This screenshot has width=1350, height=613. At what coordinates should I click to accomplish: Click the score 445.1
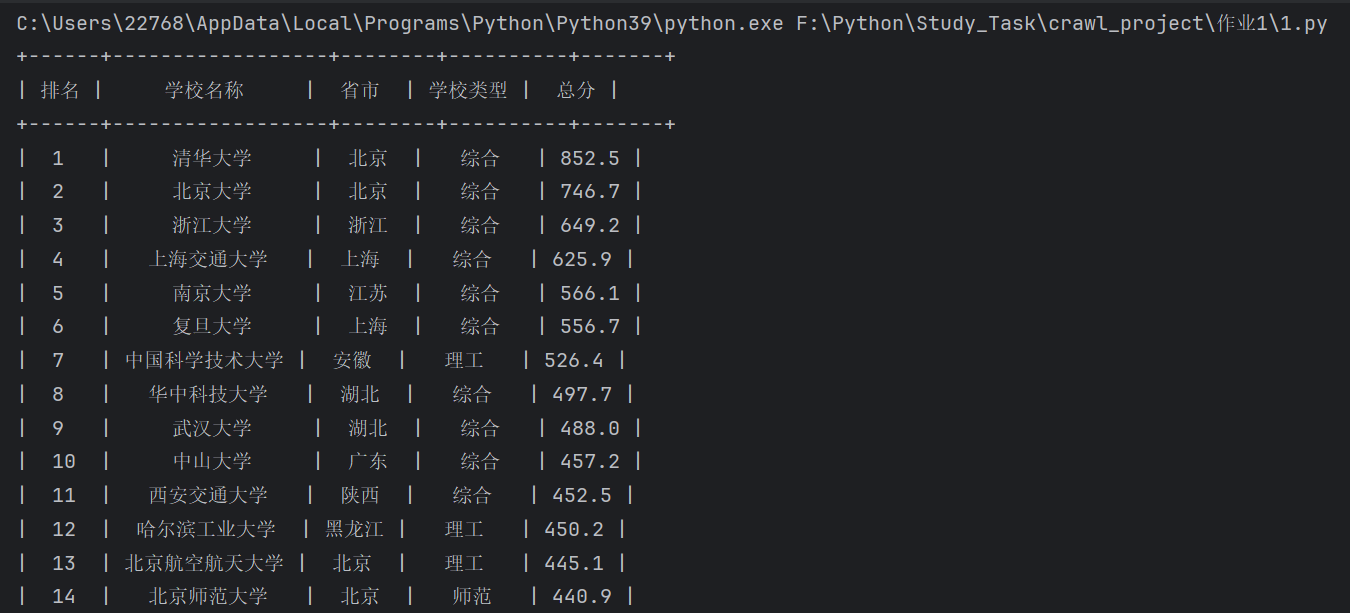coord(574,563)
